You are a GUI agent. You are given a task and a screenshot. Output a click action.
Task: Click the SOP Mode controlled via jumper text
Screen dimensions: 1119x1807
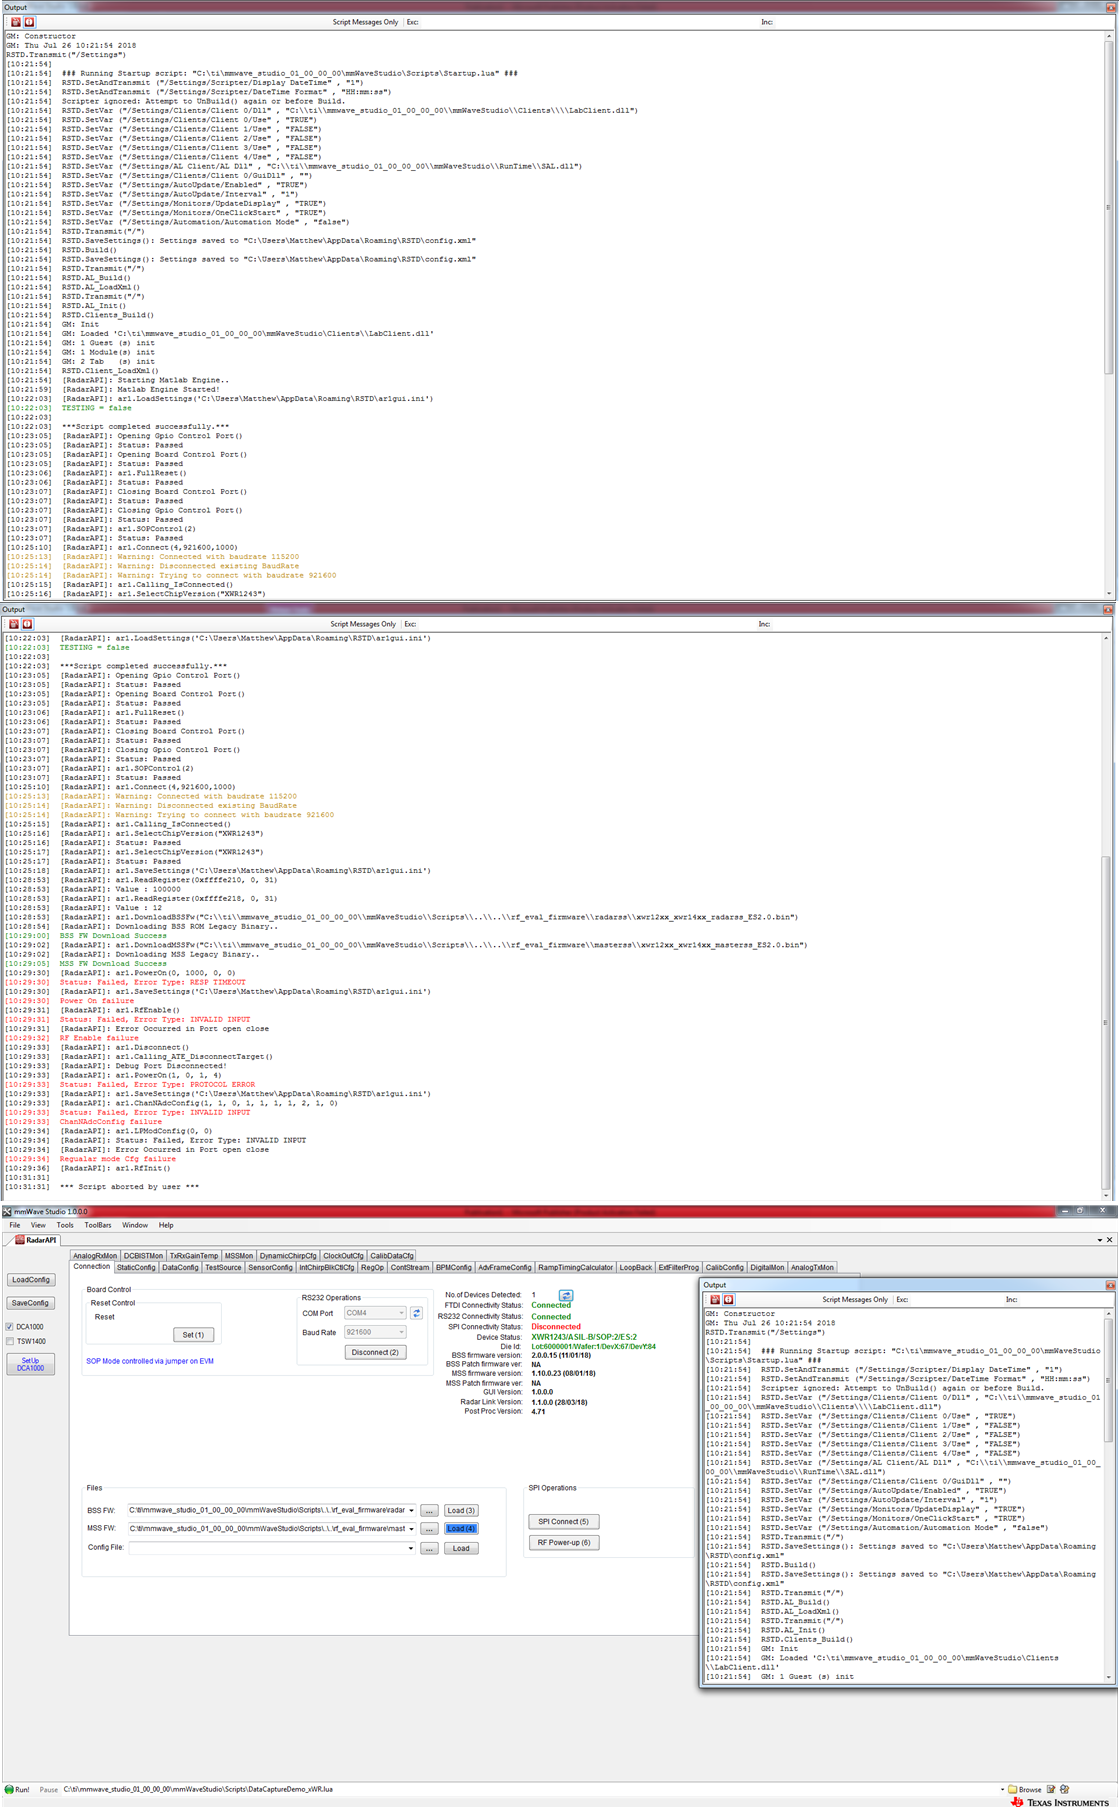coord(150,1361)
